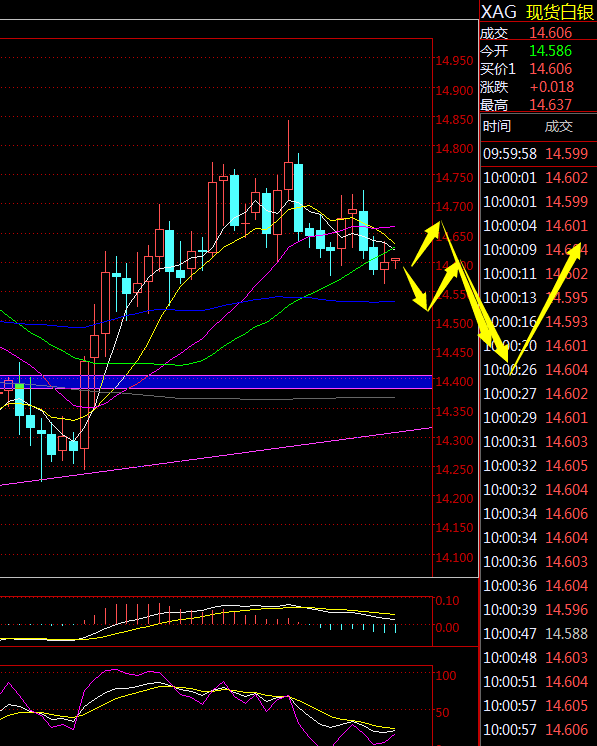Screen dimensions: 597x746
Task: Click the XAG symbol code in header
Action: (498, 12)
